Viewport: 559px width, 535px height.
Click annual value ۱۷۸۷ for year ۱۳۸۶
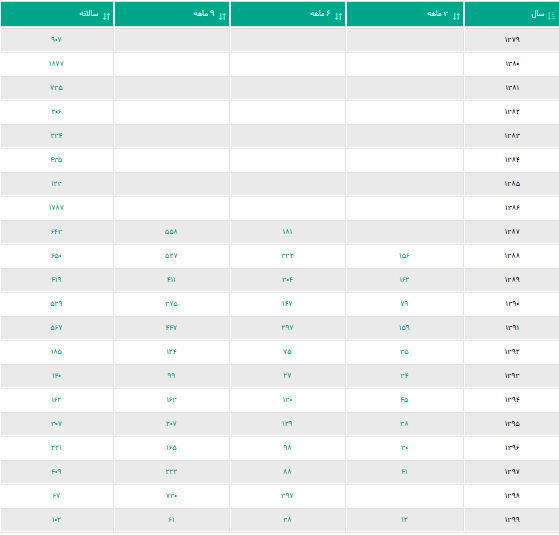click(56, 207)
